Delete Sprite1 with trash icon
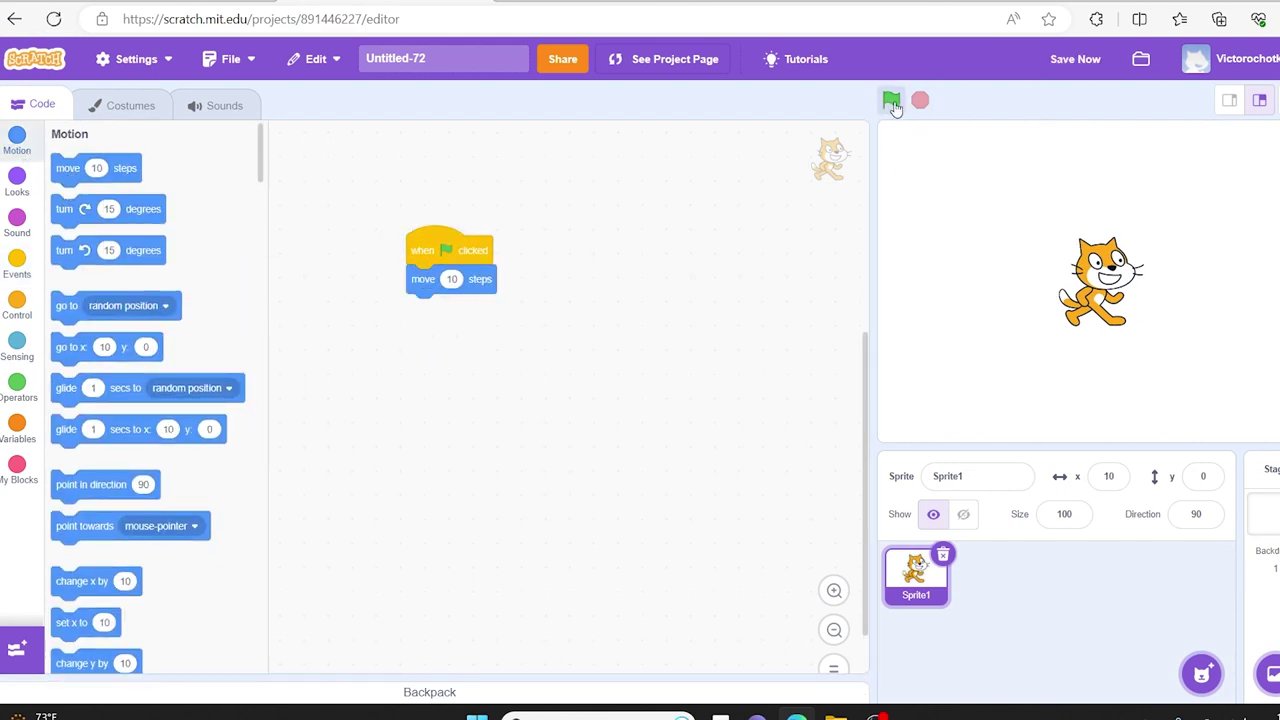 click(943, 555)
